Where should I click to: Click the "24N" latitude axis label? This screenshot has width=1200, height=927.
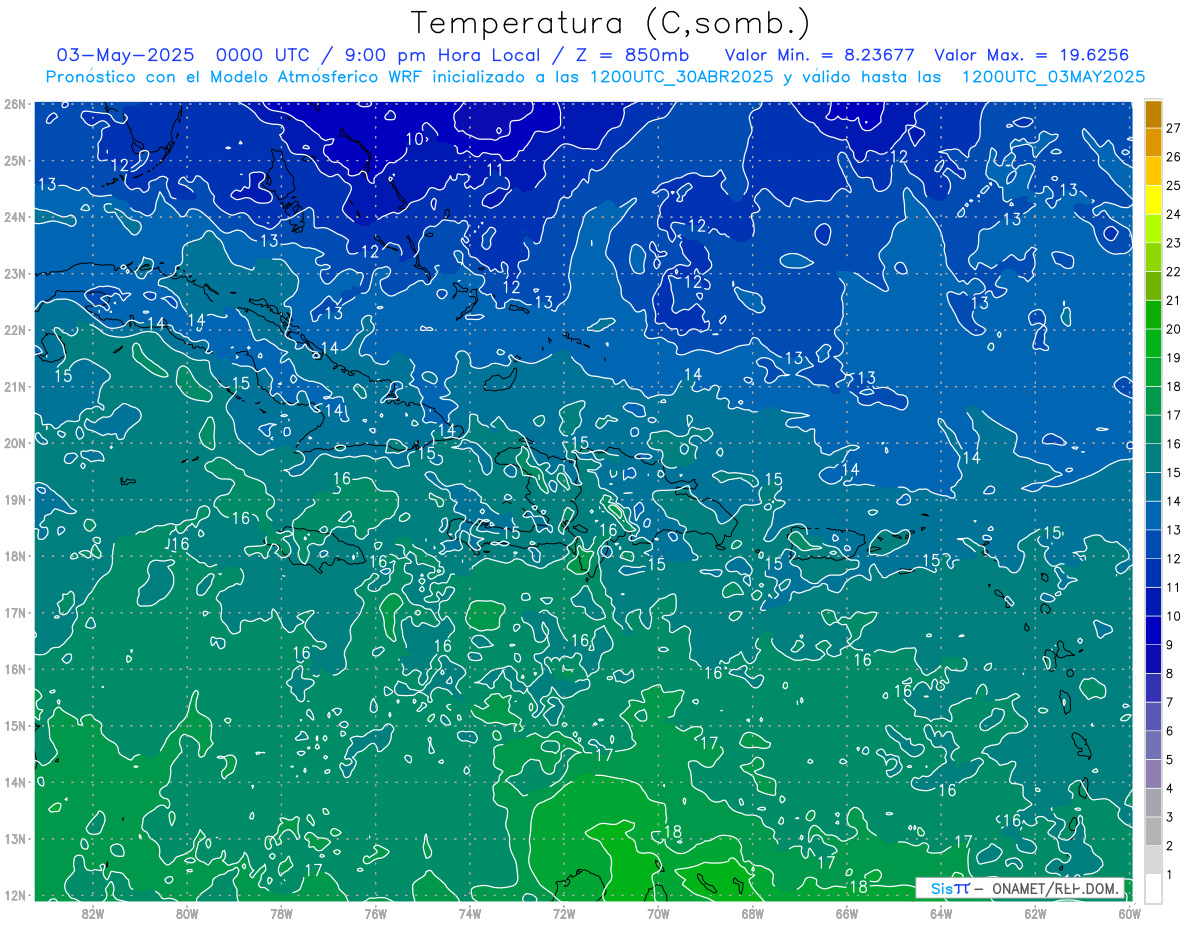[x=14, y=217]
